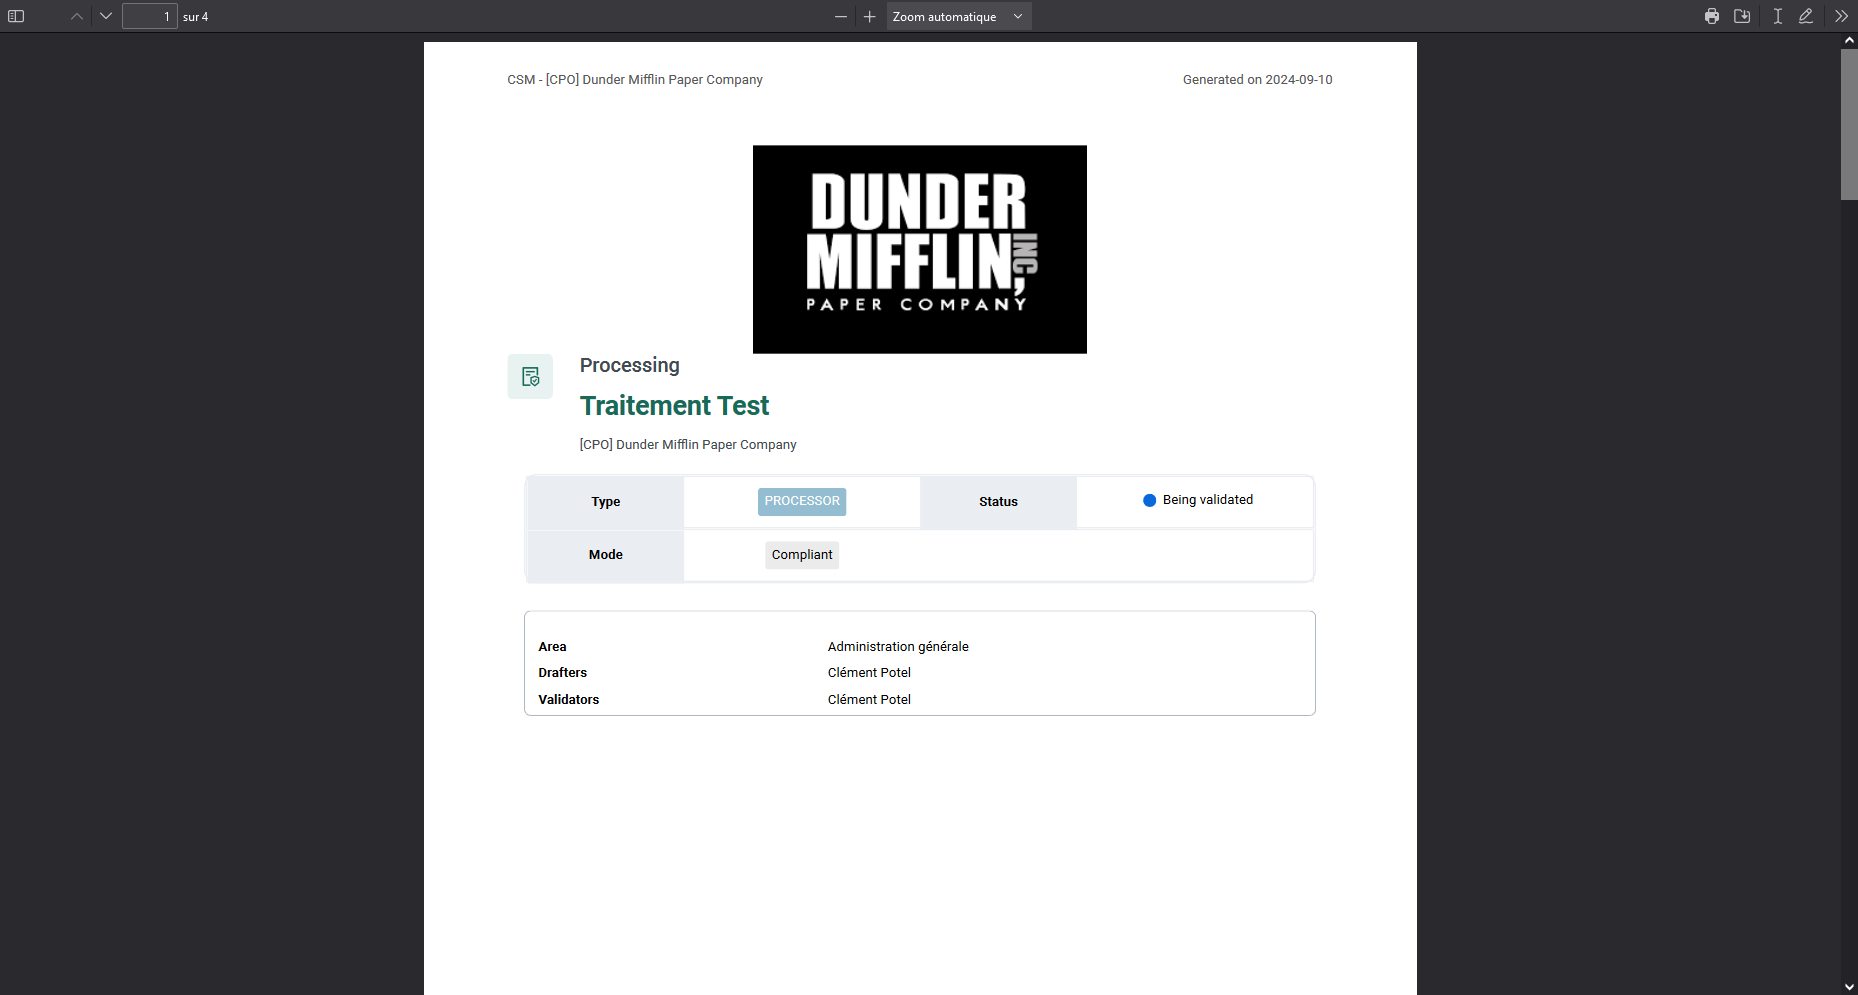Click Clément Potel in Drafters row
This screenshot has width=1858, height=995.
coord(869,673)
